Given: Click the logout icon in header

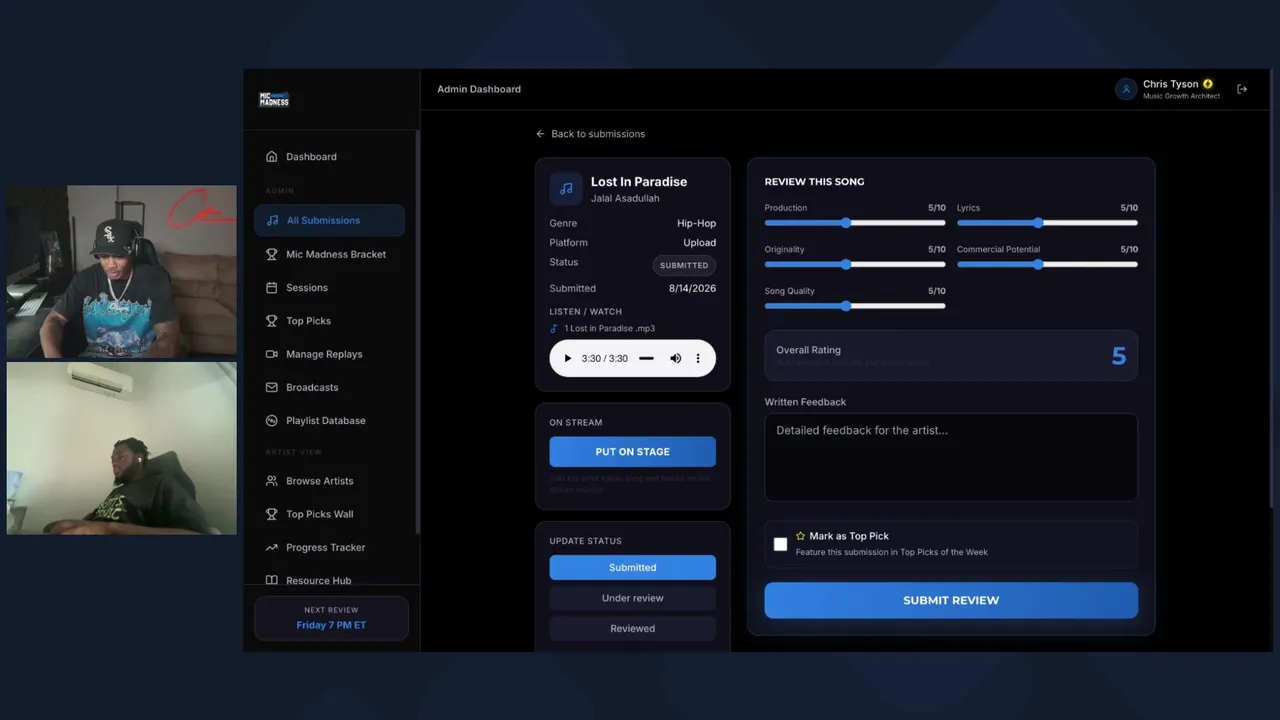Looking at the screenshot, I should [1242, 89].
